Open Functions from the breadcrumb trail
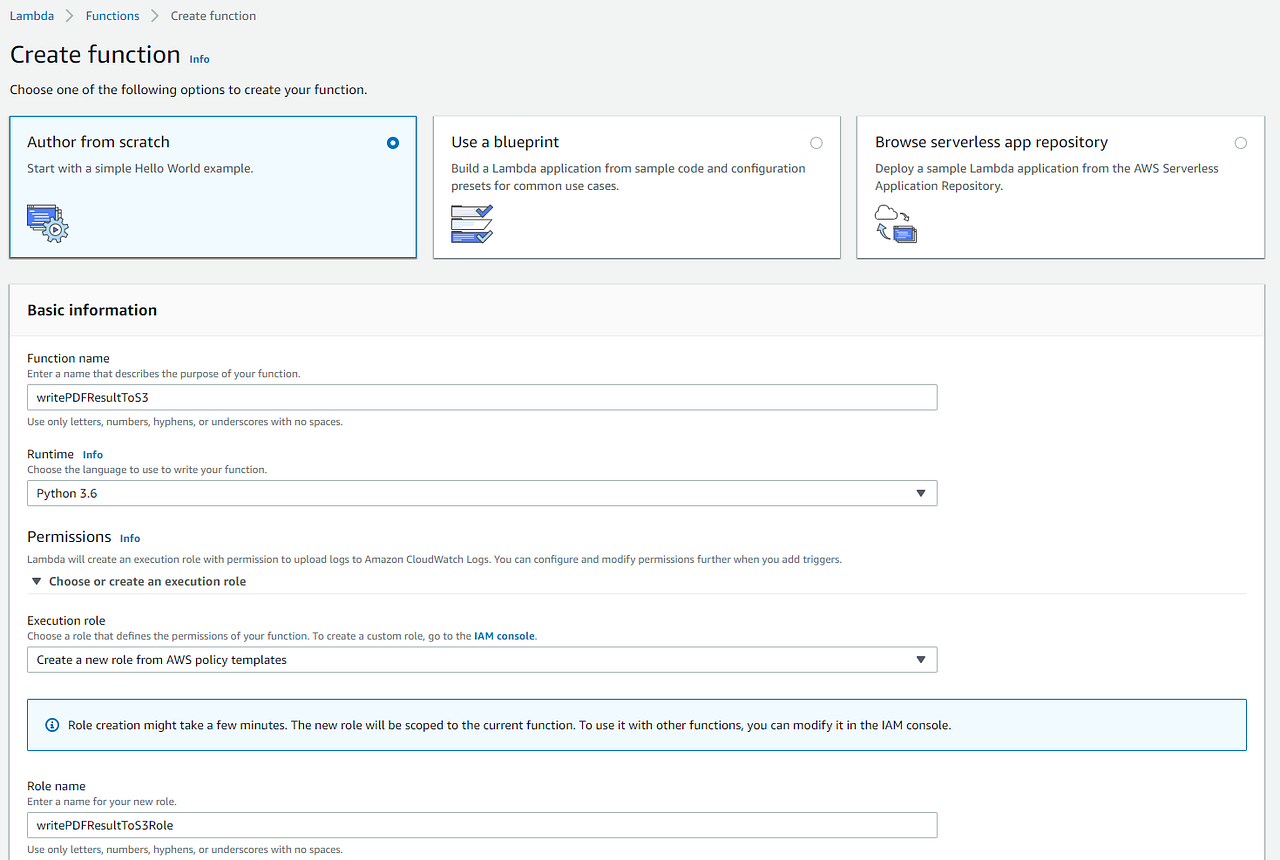Image resolution: width=1280 pixels, height=860 pixels. click(x=112, y=15)
